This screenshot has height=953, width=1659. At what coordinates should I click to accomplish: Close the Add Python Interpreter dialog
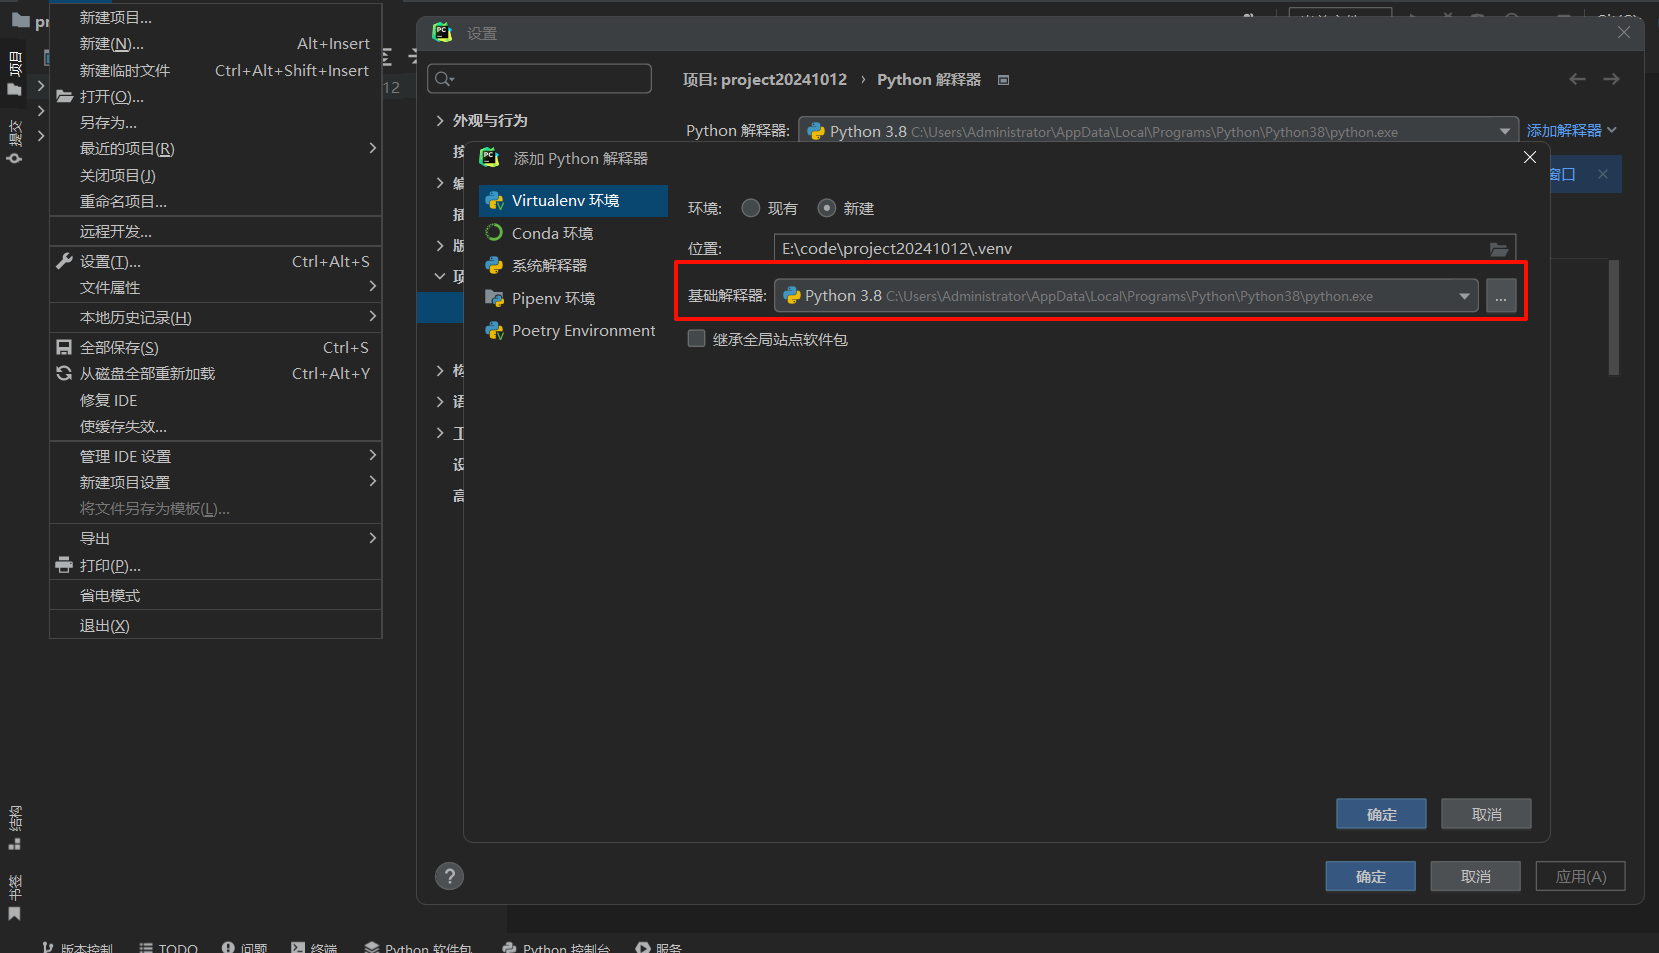(1530, 157)
